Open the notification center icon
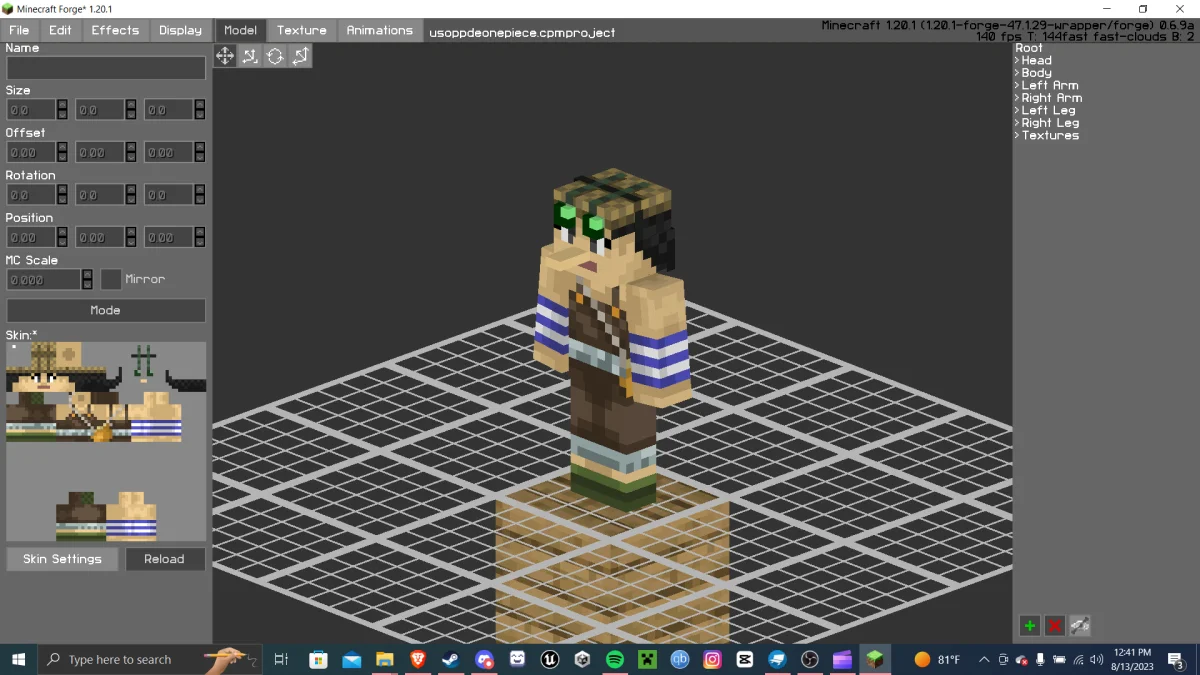Image resolution: width=1200 pixels, height=675 pixels. (x=1178, y=660)
